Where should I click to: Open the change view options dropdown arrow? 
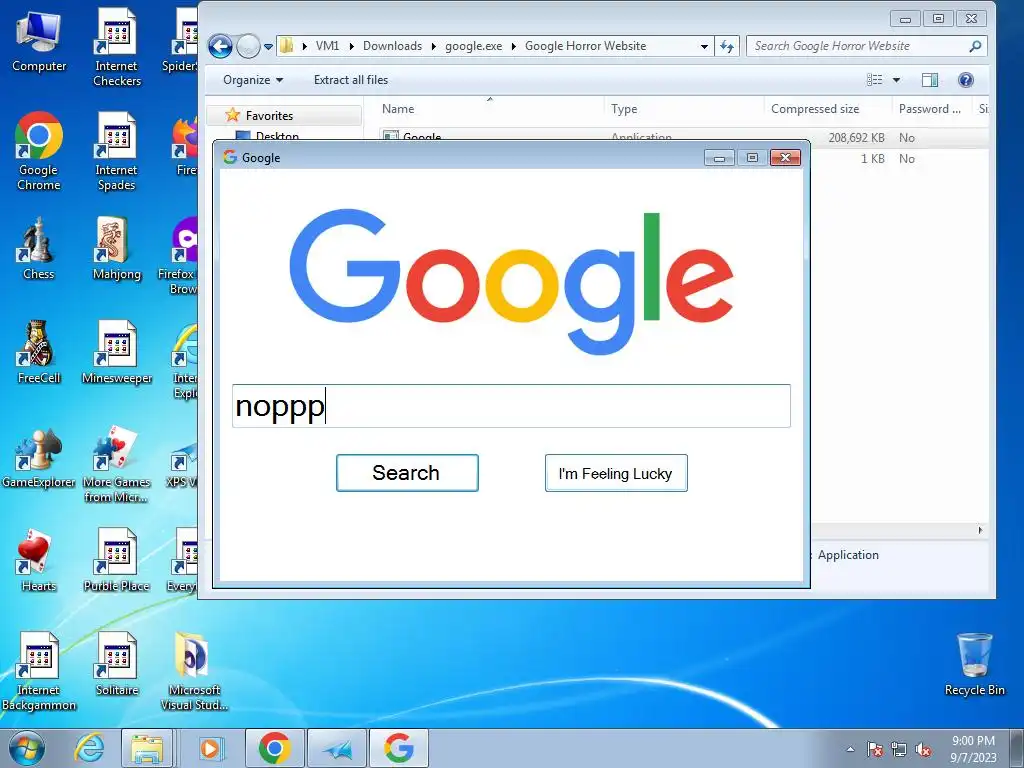click(896, 80)
